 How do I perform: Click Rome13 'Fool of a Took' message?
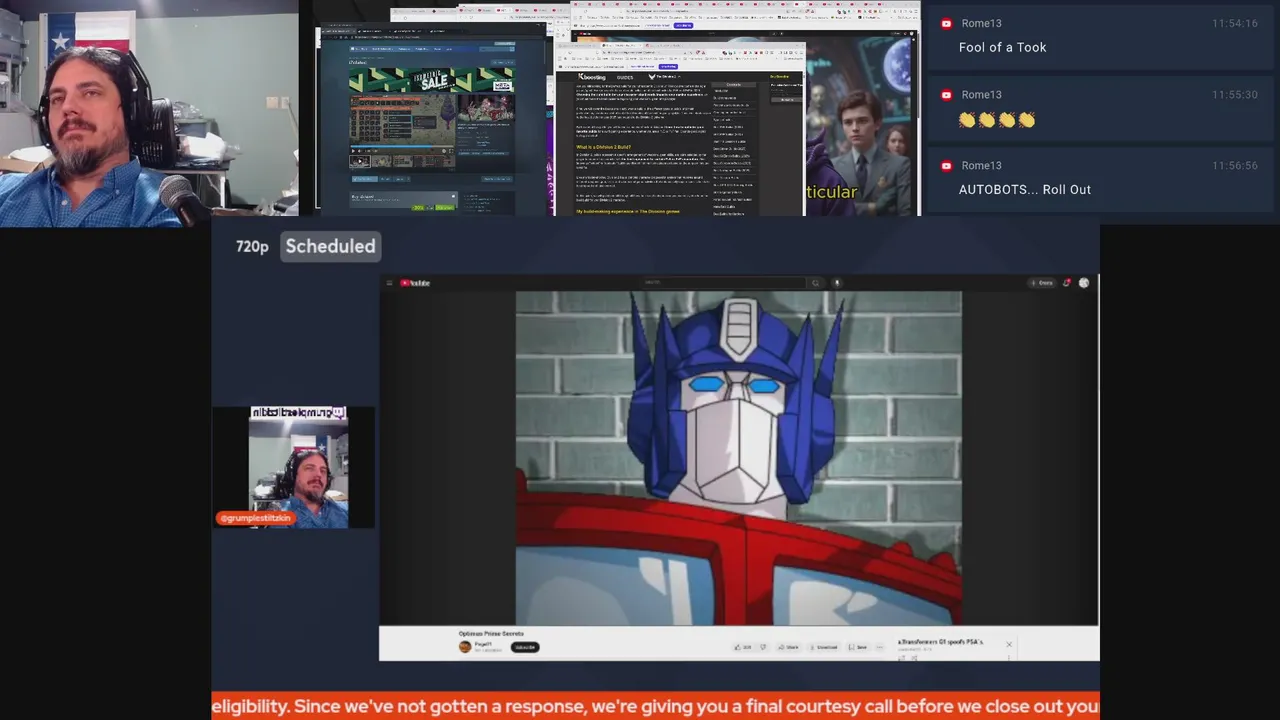pos(1002,47)
